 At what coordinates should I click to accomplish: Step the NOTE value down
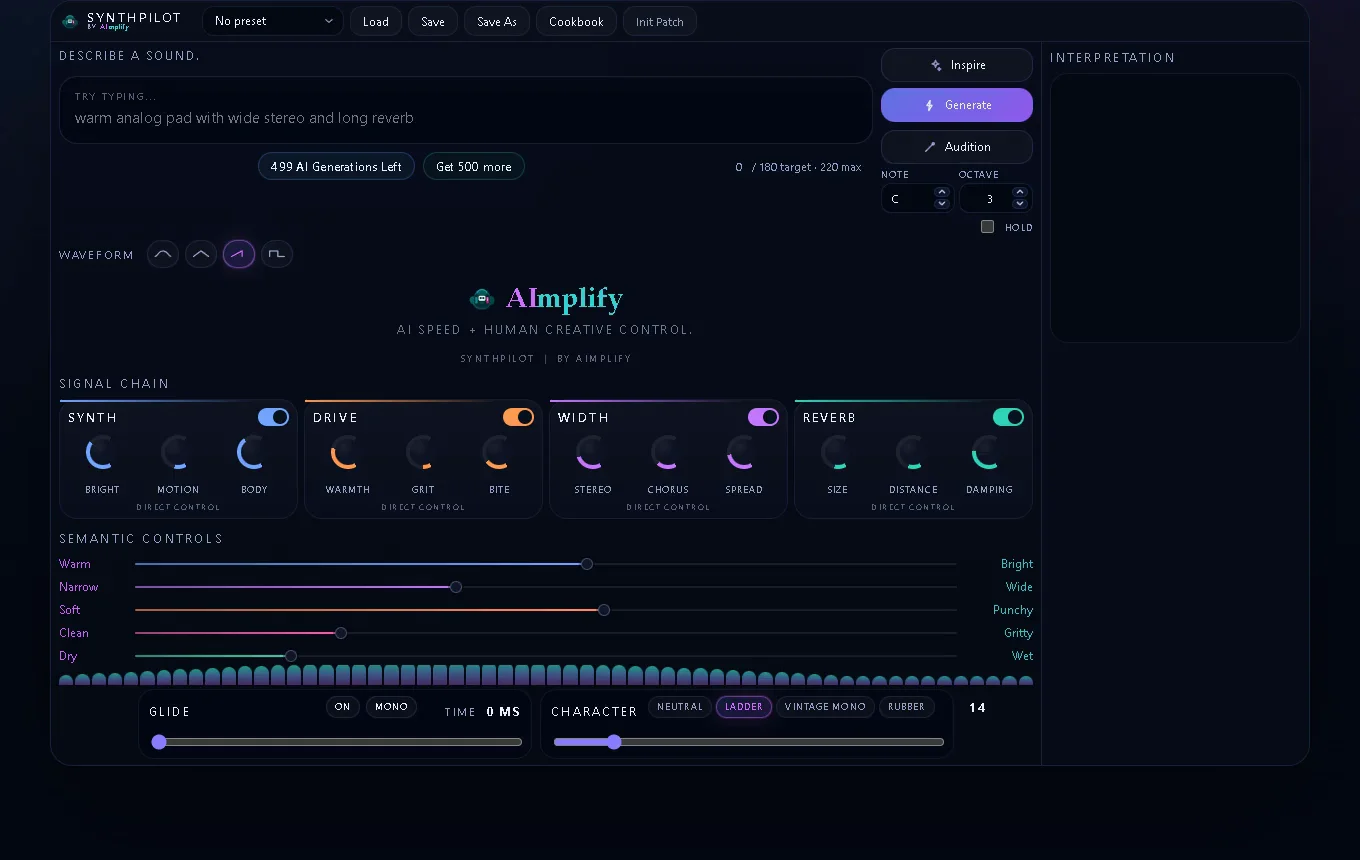[x=941, y=204]
